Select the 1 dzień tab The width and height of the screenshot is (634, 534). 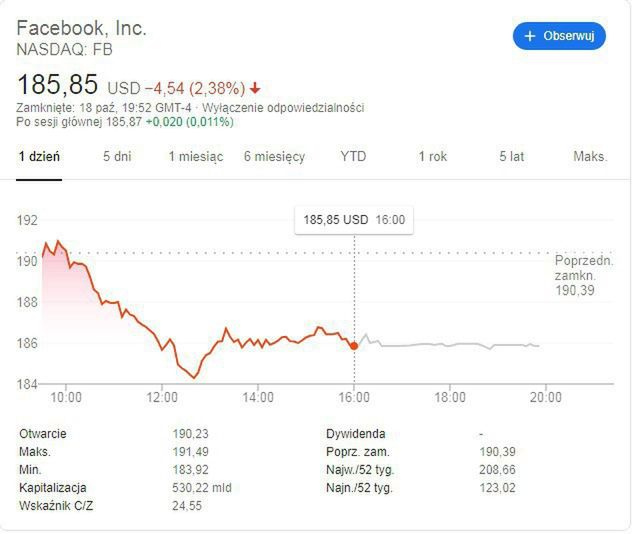[x=40, y=157]
